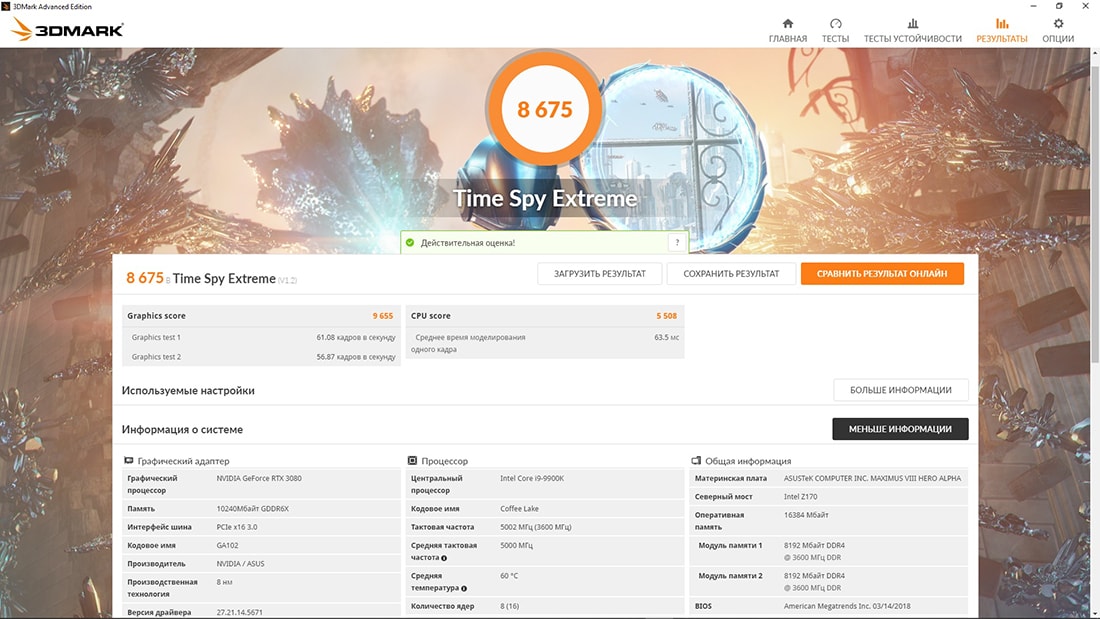The width and height of the screenshot is (1100, 619).
Task: Click the Загрузить результат button
Action: tap(600, 274)
